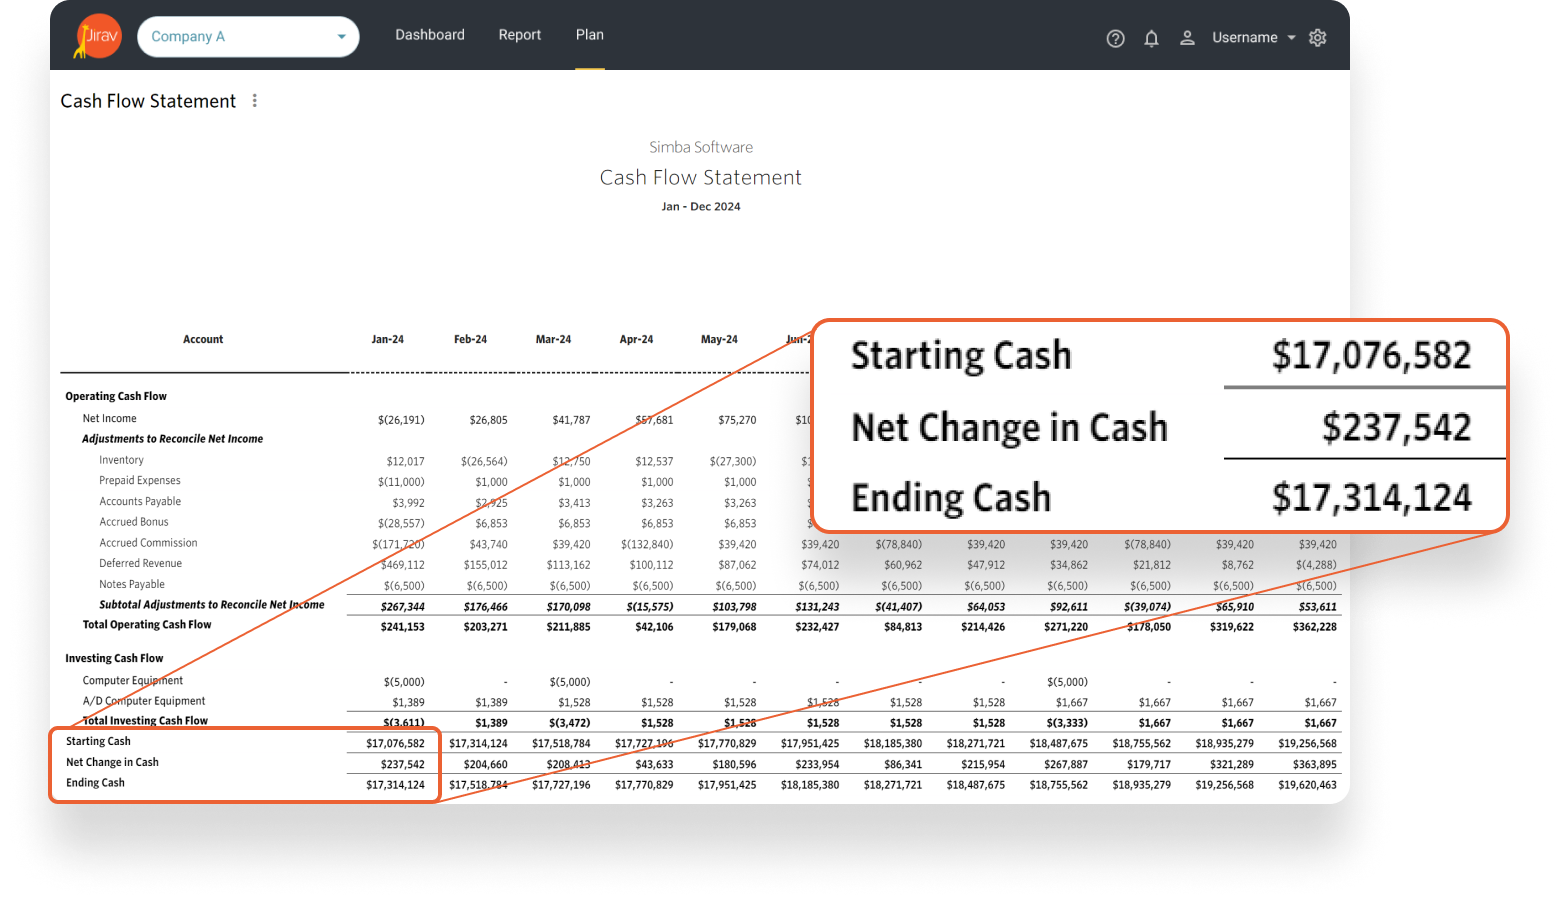Screen dimensions: 1558x900
Task: Open the help question mark icon
Action: (1115, 38)
